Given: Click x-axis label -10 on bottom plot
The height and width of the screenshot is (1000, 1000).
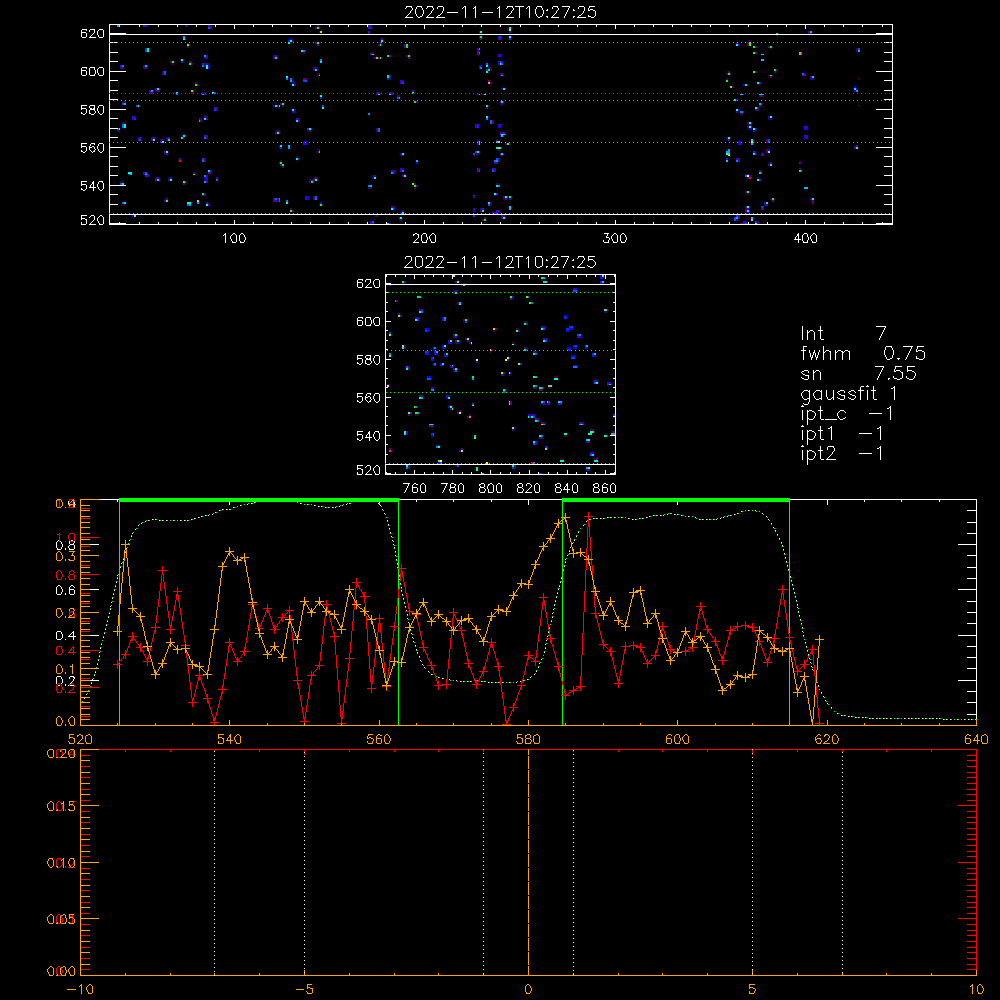Looking at the screenshot, I should [x=80, y=990].
